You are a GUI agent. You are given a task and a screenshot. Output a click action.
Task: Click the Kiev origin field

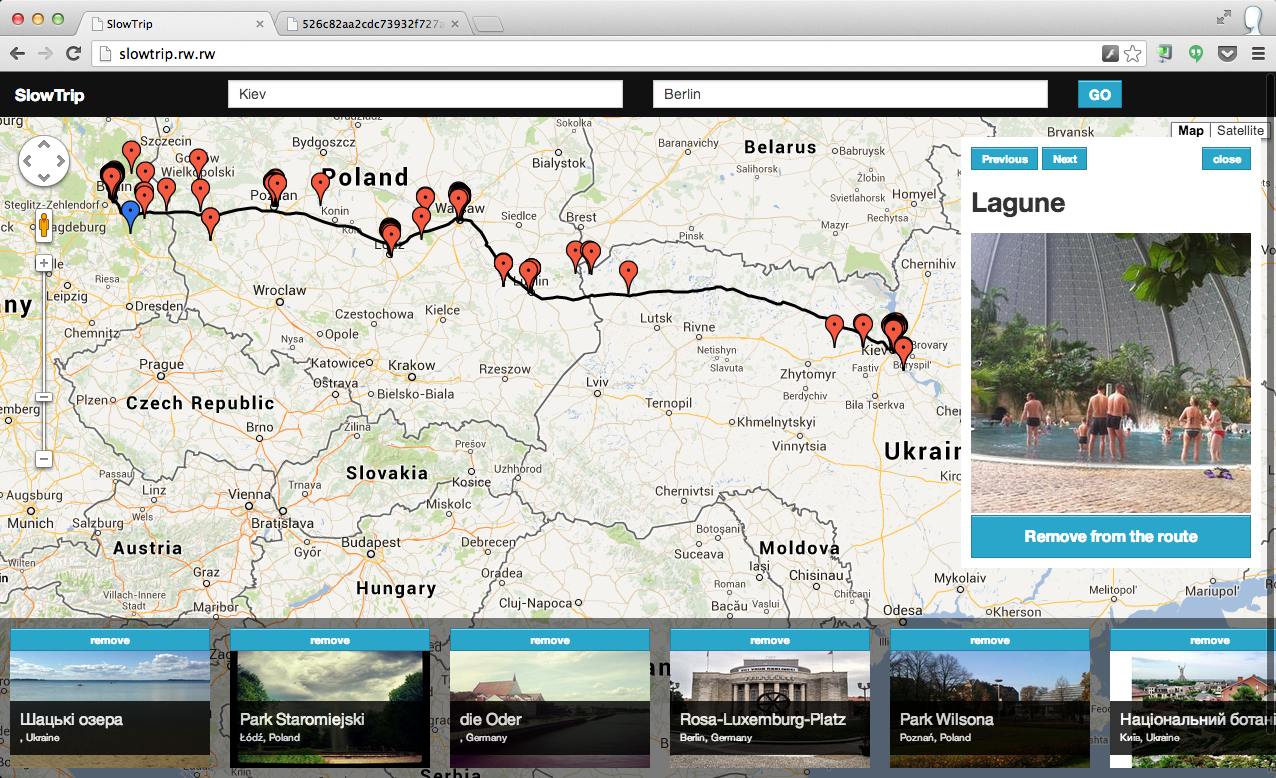point(426,94)
